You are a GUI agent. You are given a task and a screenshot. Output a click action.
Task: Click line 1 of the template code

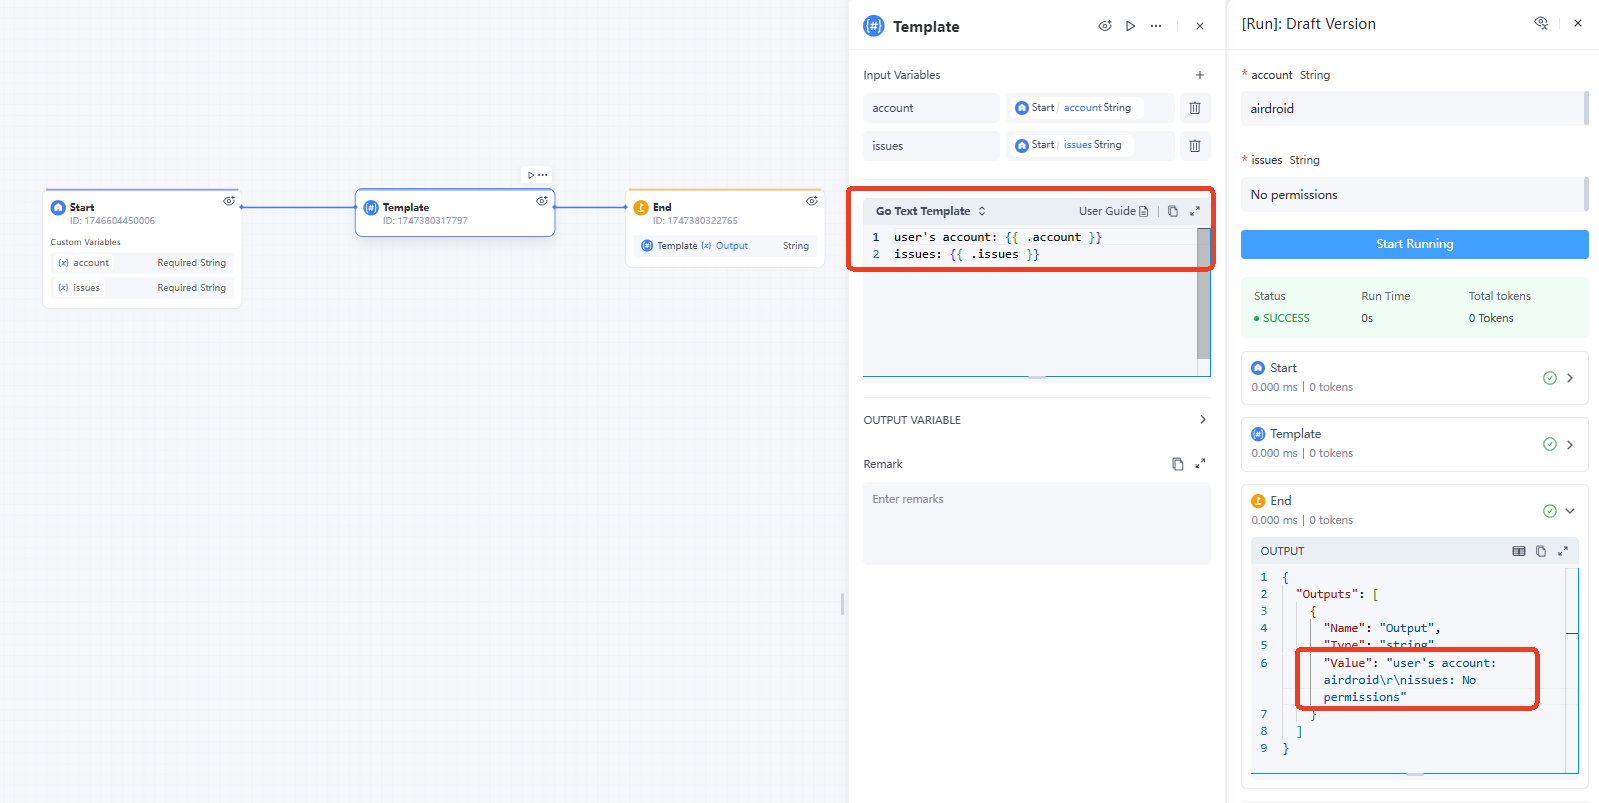997,237
